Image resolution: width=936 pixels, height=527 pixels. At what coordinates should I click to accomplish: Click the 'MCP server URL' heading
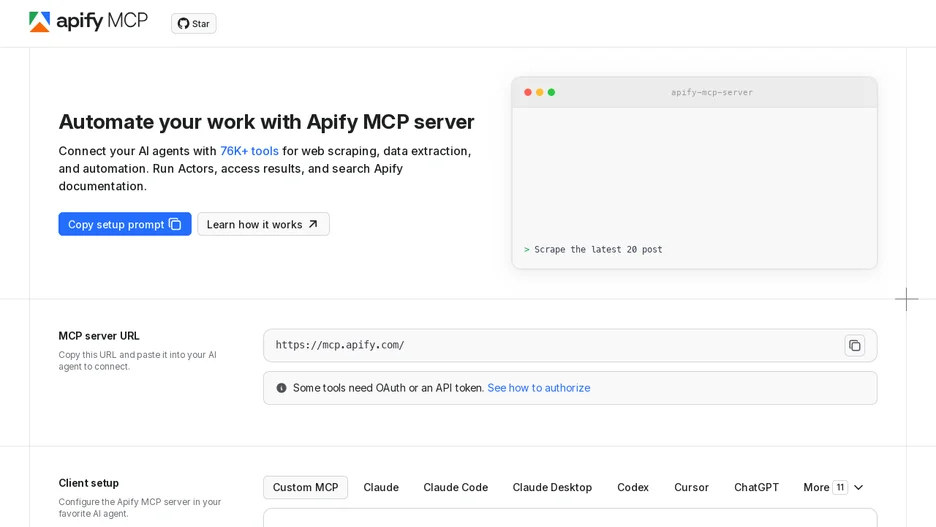pyautogui.click(x=99, y=336)
